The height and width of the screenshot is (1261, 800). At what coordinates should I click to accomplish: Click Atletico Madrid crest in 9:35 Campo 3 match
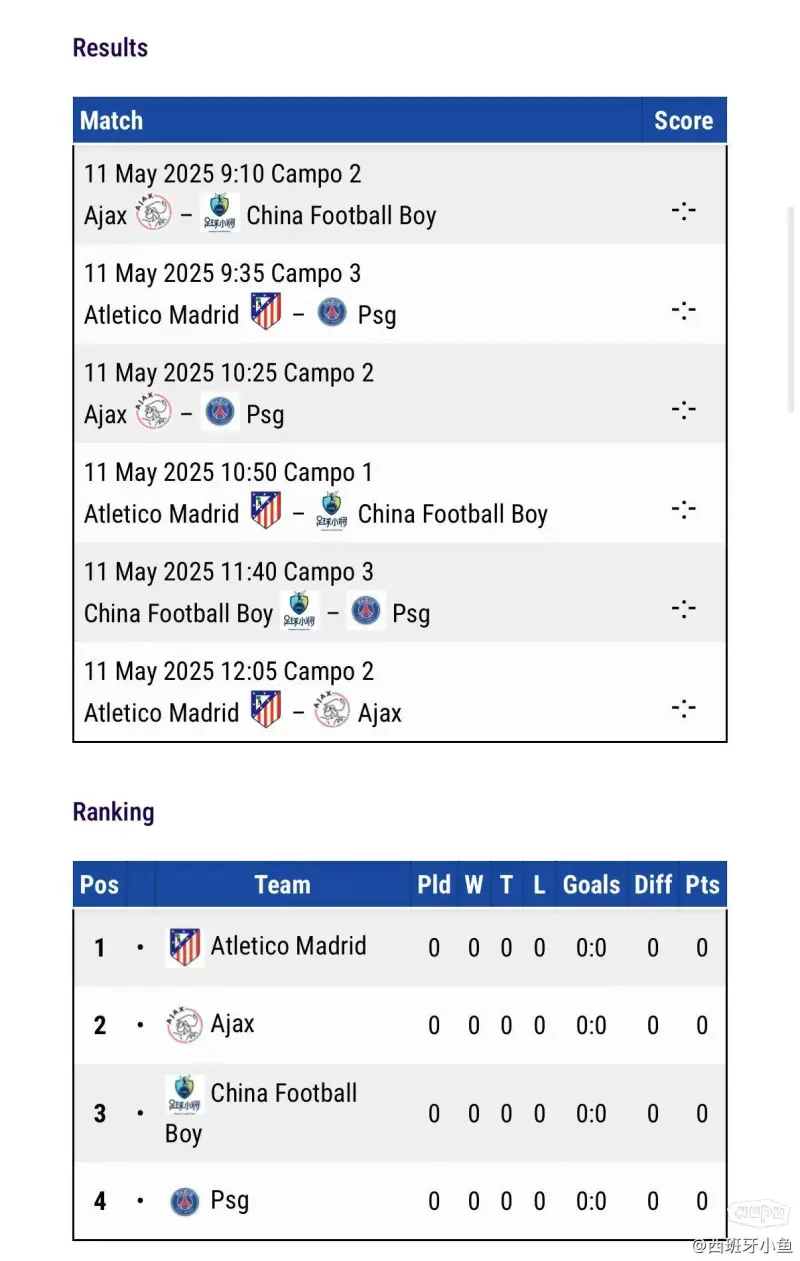[265, 312]
